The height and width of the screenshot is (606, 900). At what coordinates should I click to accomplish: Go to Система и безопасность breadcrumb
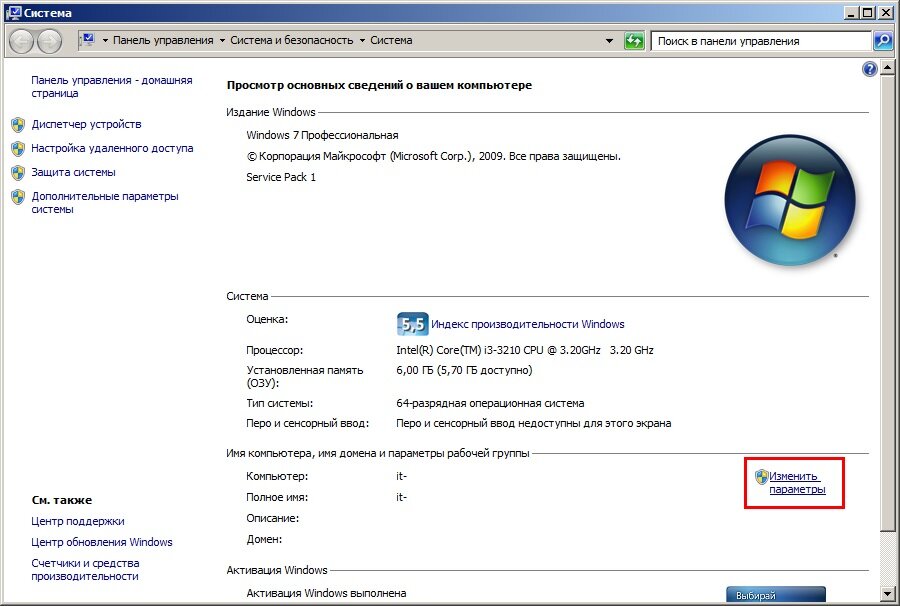pyautogui.click(x=292, y=40)
